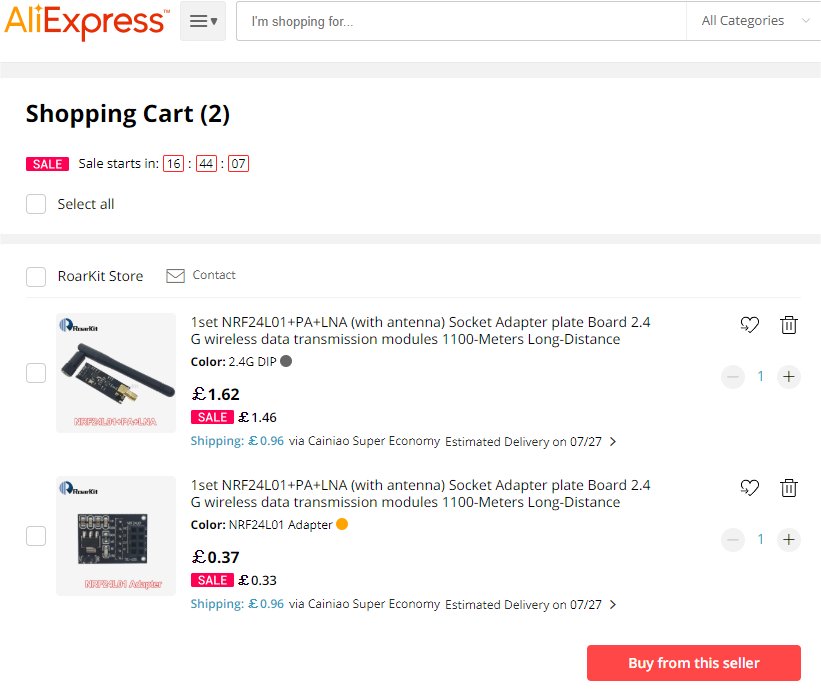This screenshot has height=695, width=821.
Task: Expand shipping details for NRF24L01 Adapter item
Action: [613, 604]
